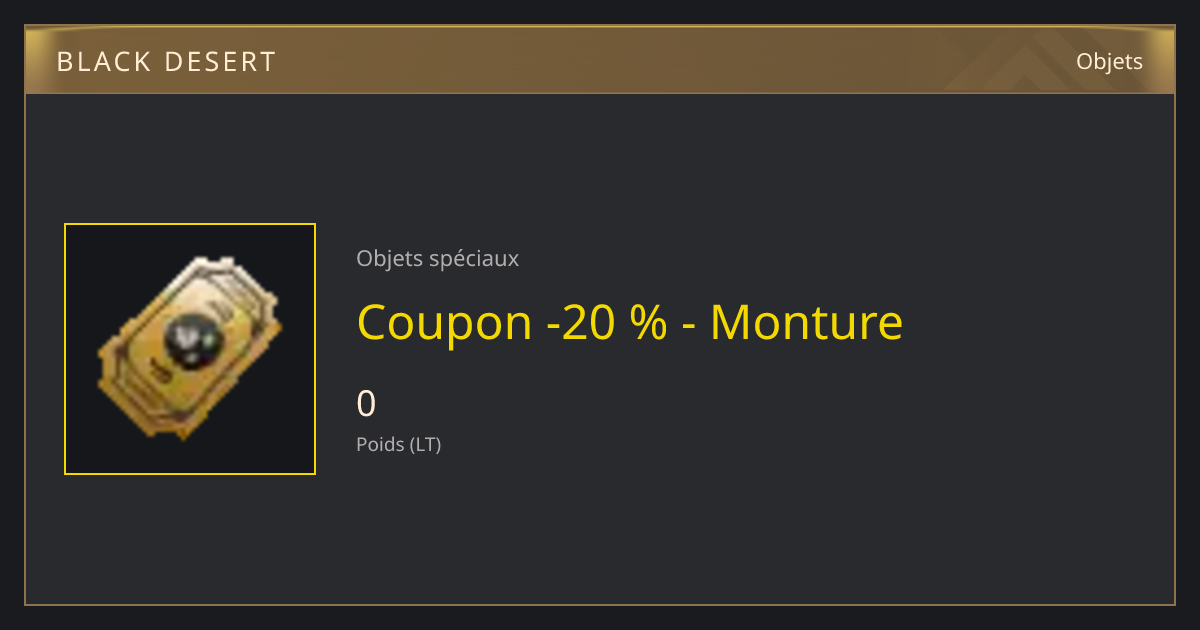
Task: Click the Poids (LT) label
Action: (x=398, y=445)
